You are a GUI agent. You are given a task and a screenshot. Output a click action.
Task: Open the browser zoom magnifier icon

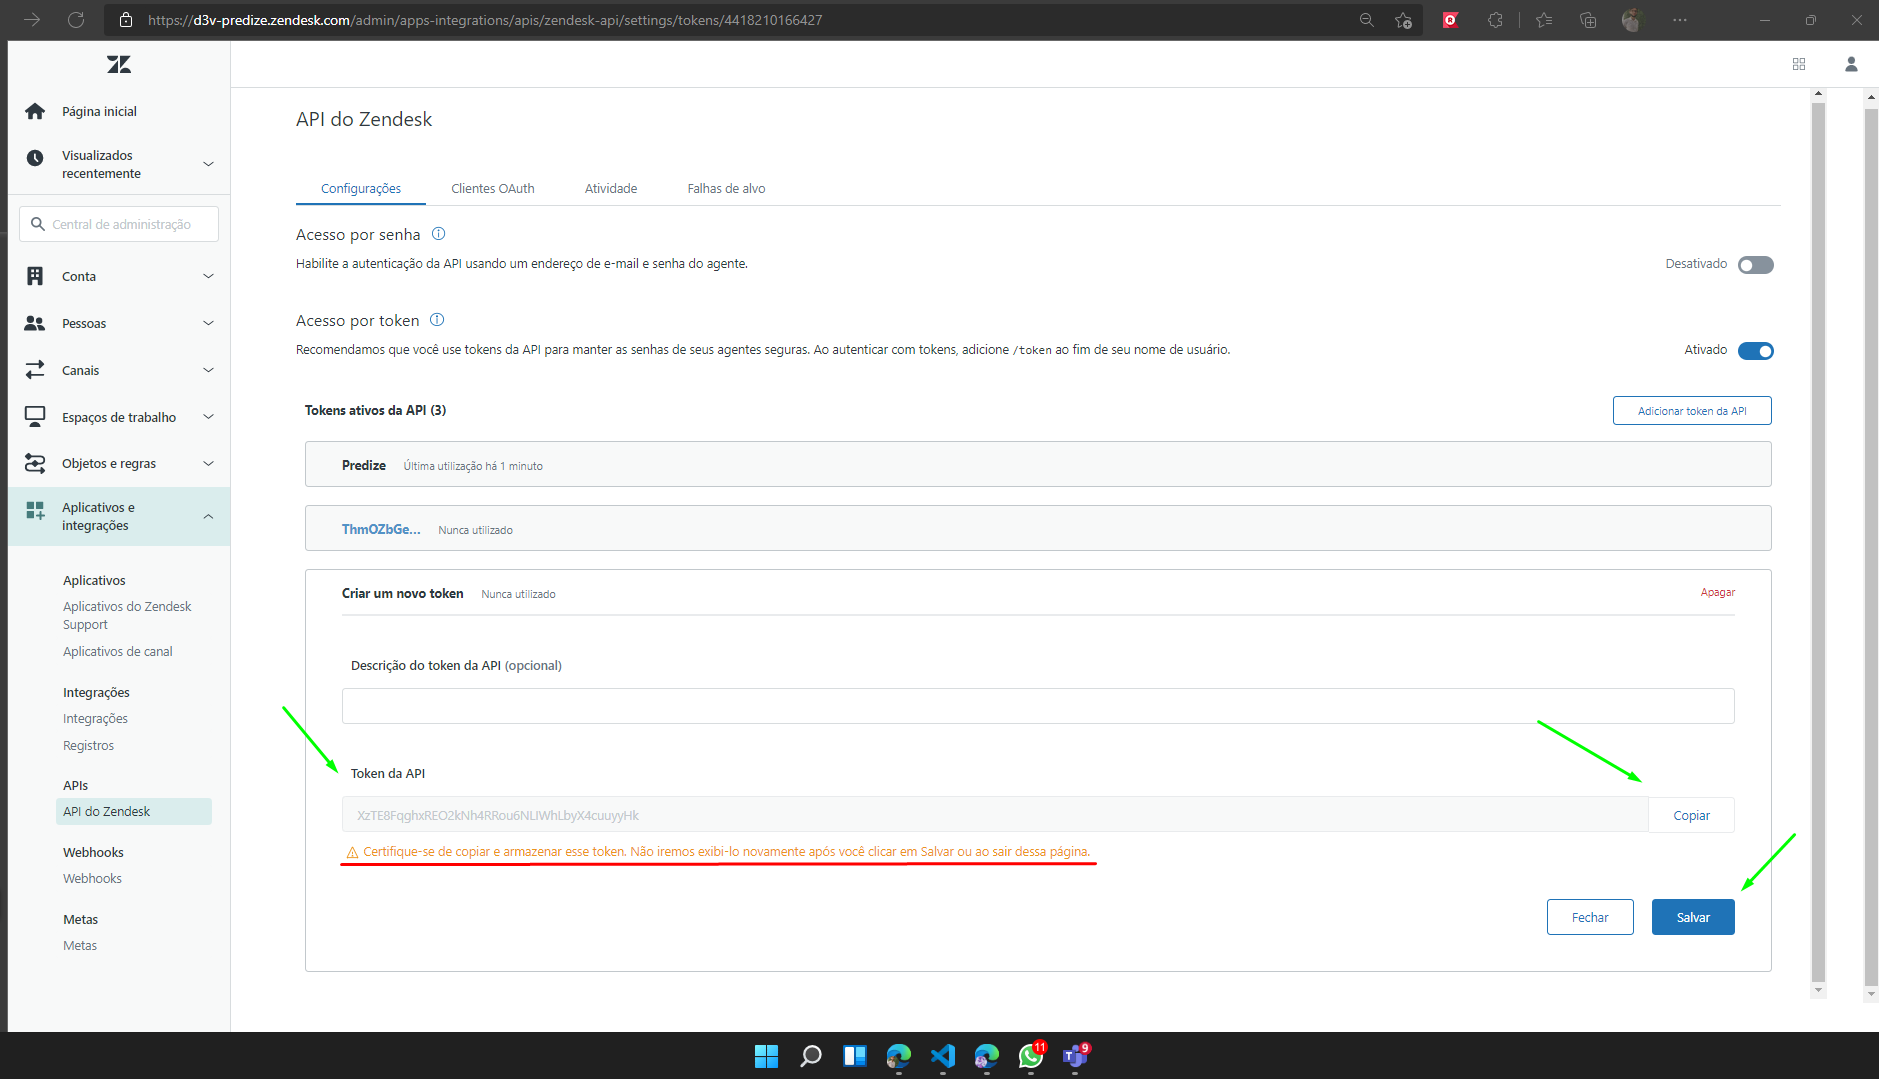pyautogui.click(x=1366, y=20)
